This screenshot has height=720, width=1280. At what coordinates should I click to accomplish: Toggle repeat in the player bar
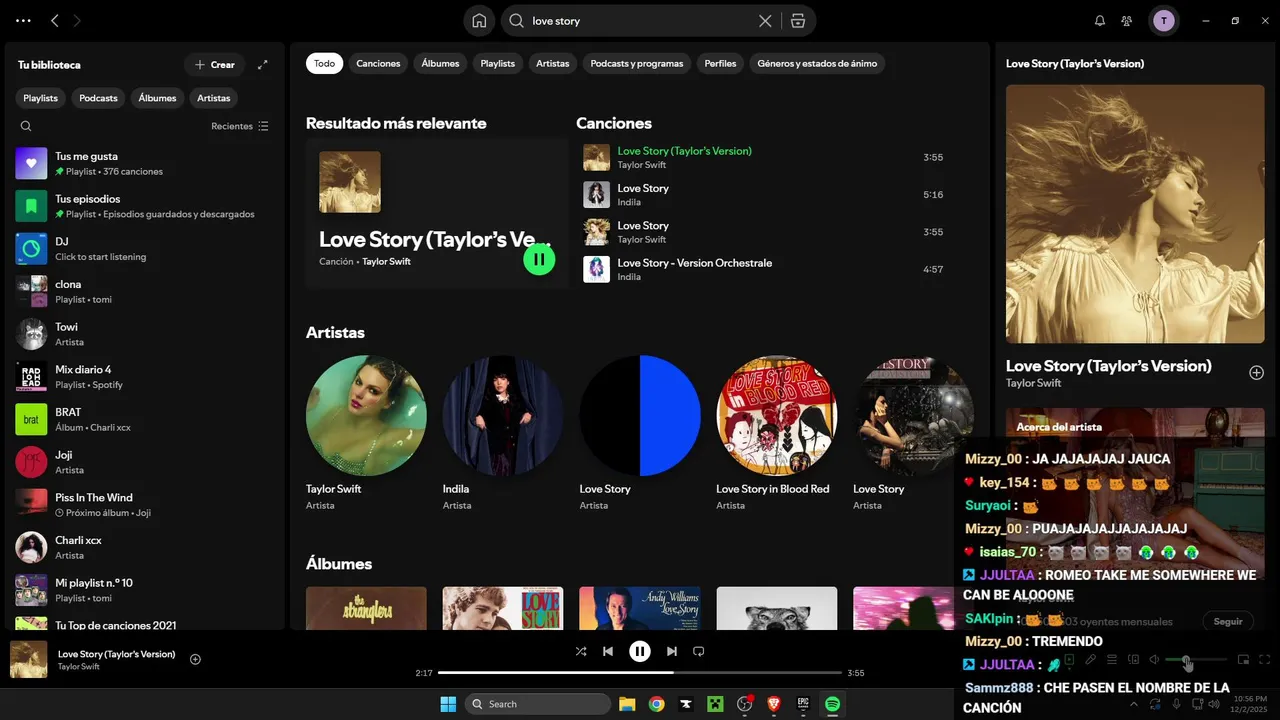(699, 651)
